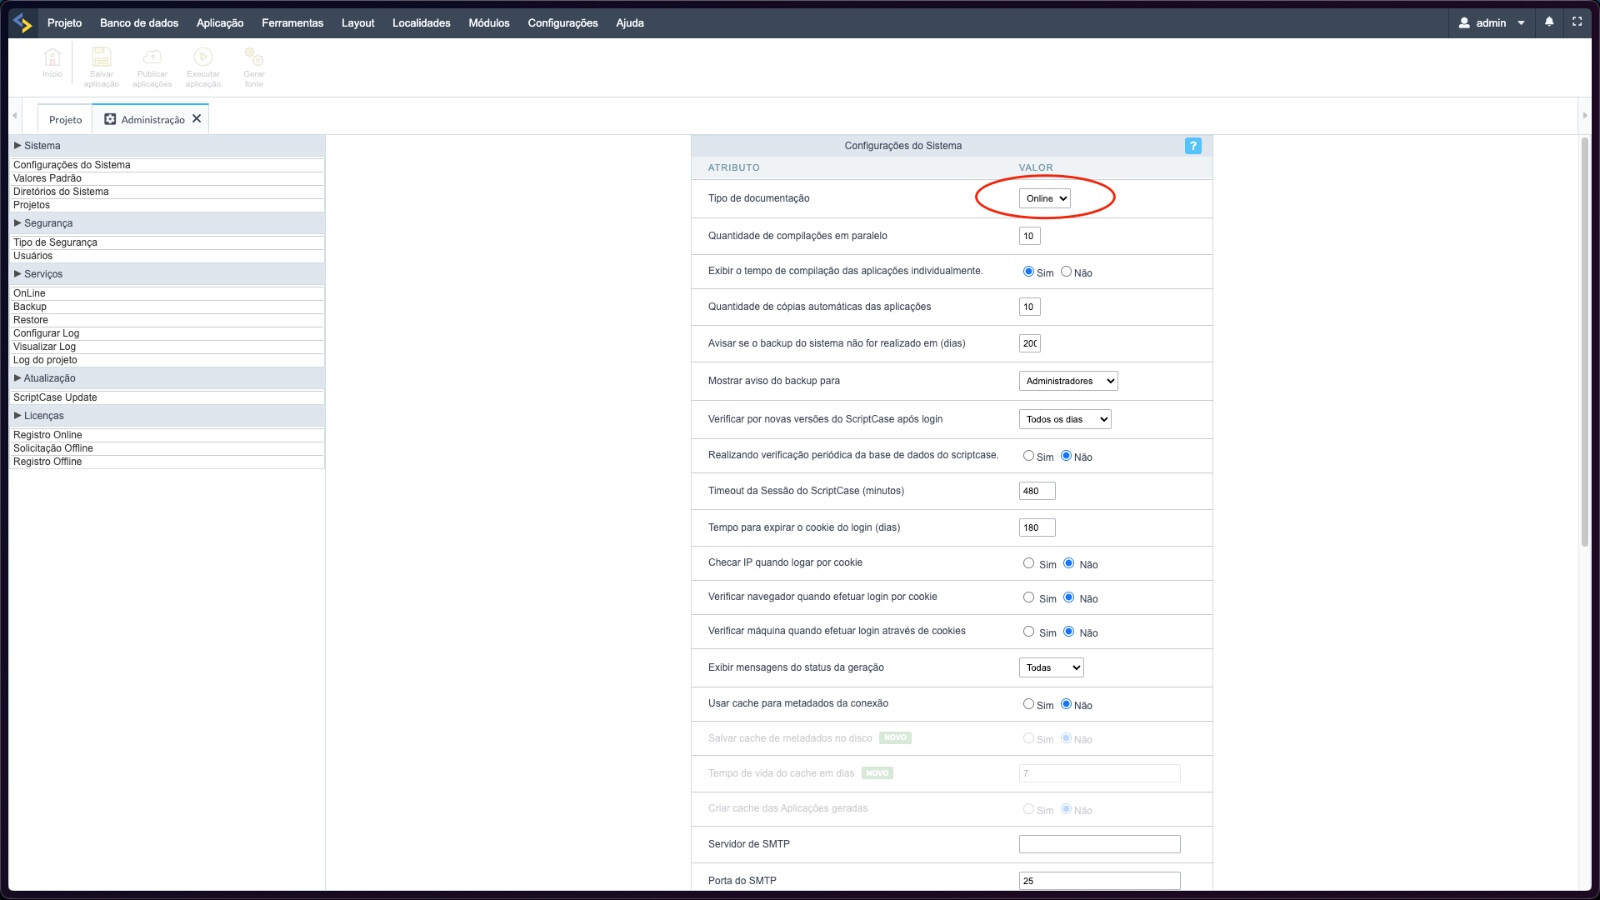The height and width of the screenshot is (900, 1600).
Task: Open the Tipo de documentação dropdown
Action: pyautogui.click(x=1044, y=199)
